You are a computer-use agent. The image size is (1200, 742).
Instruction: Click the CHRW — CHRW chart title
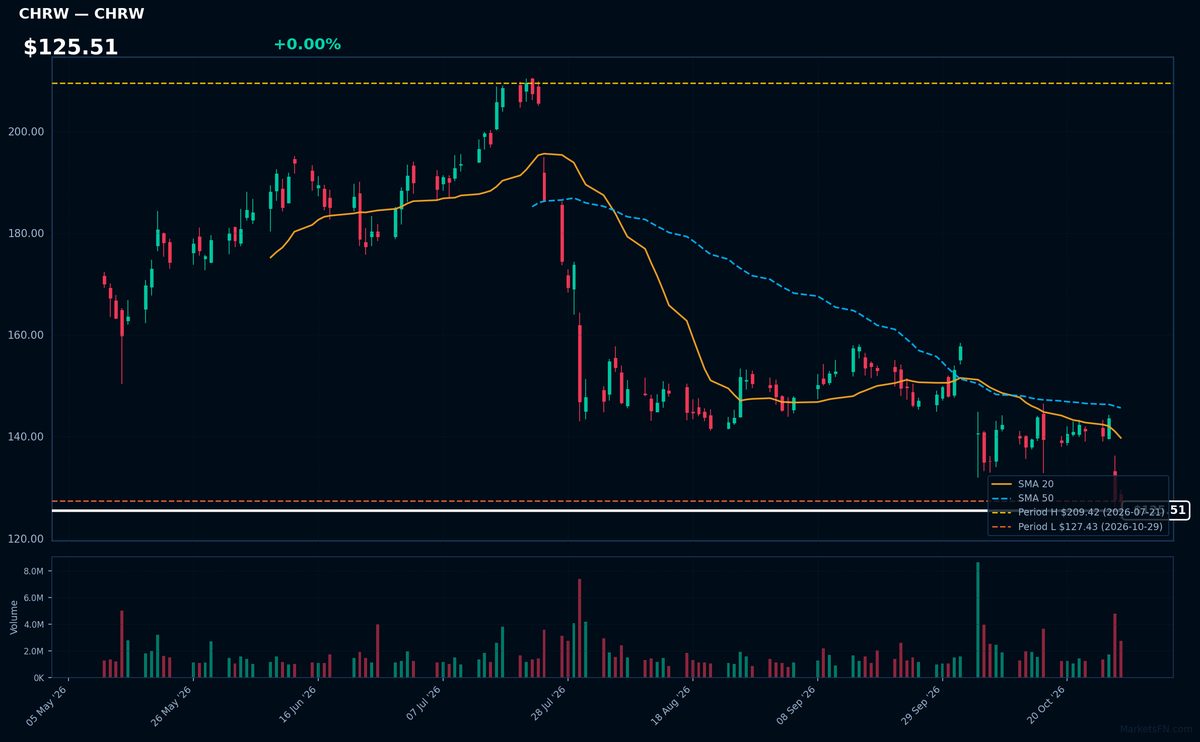(81, 14)
